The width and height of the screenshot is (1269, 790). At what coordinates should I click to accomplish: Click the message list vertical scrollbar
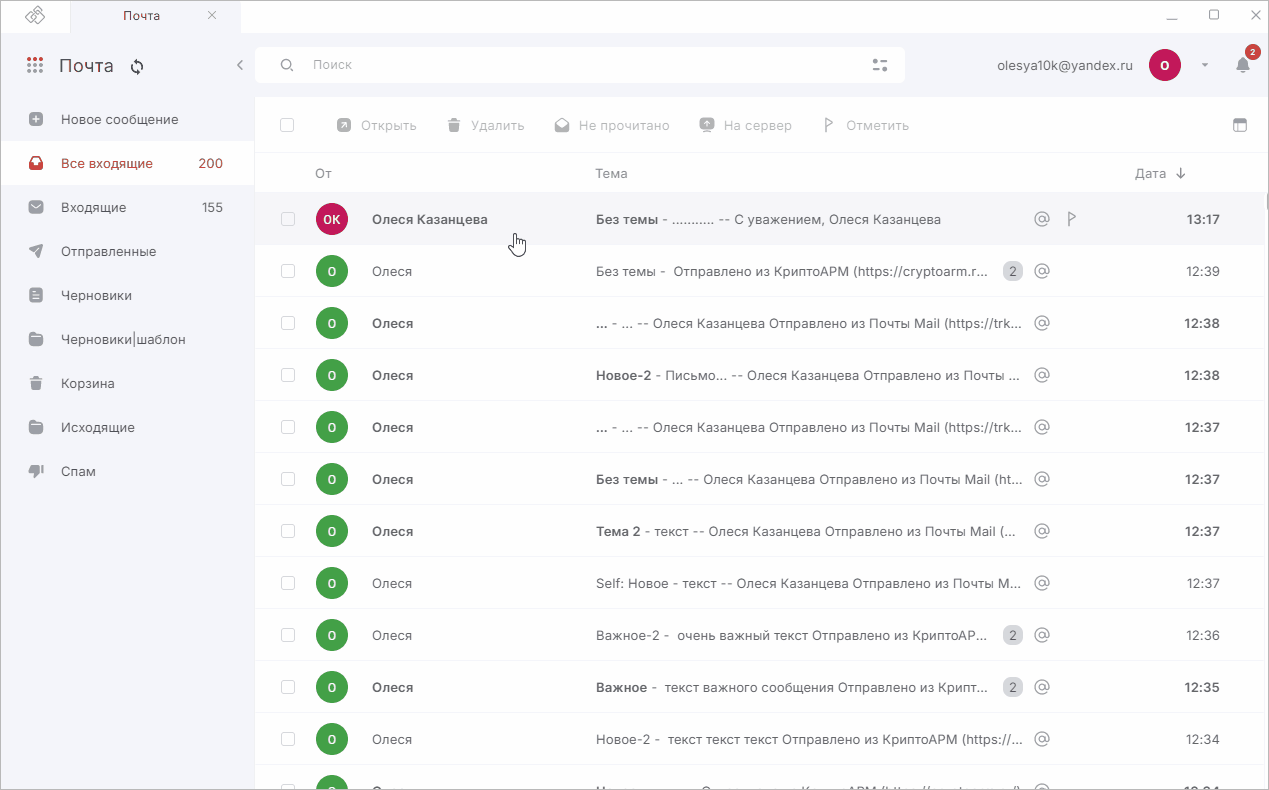[1266, 200]
